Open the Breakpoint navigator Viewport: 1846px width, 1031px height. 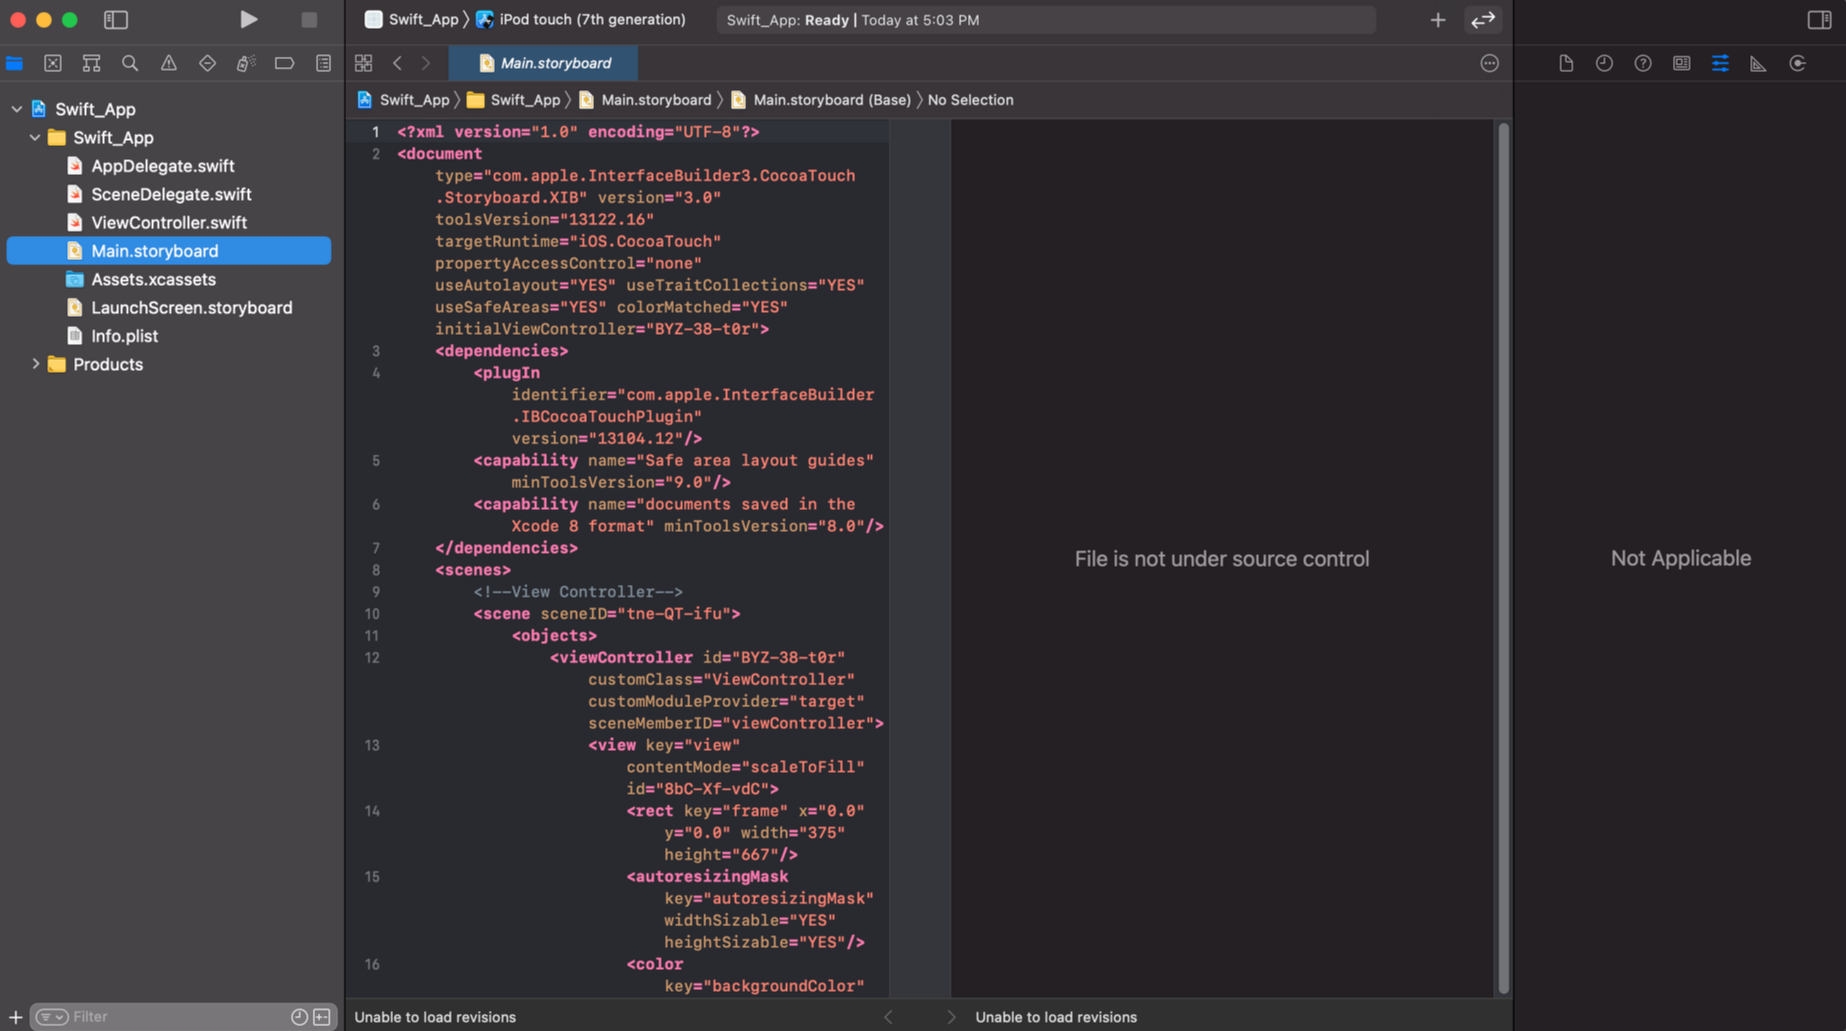pos(284,63)
